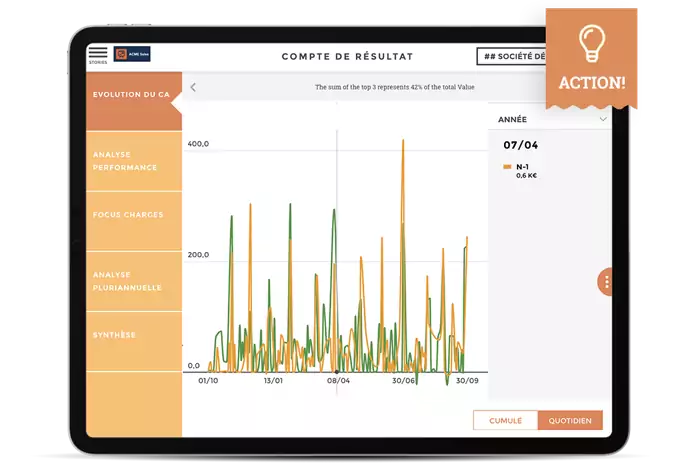This screenshot has height=470, width=688.
Task: Click the back arrow above the chart
Action: pos(193,88)
